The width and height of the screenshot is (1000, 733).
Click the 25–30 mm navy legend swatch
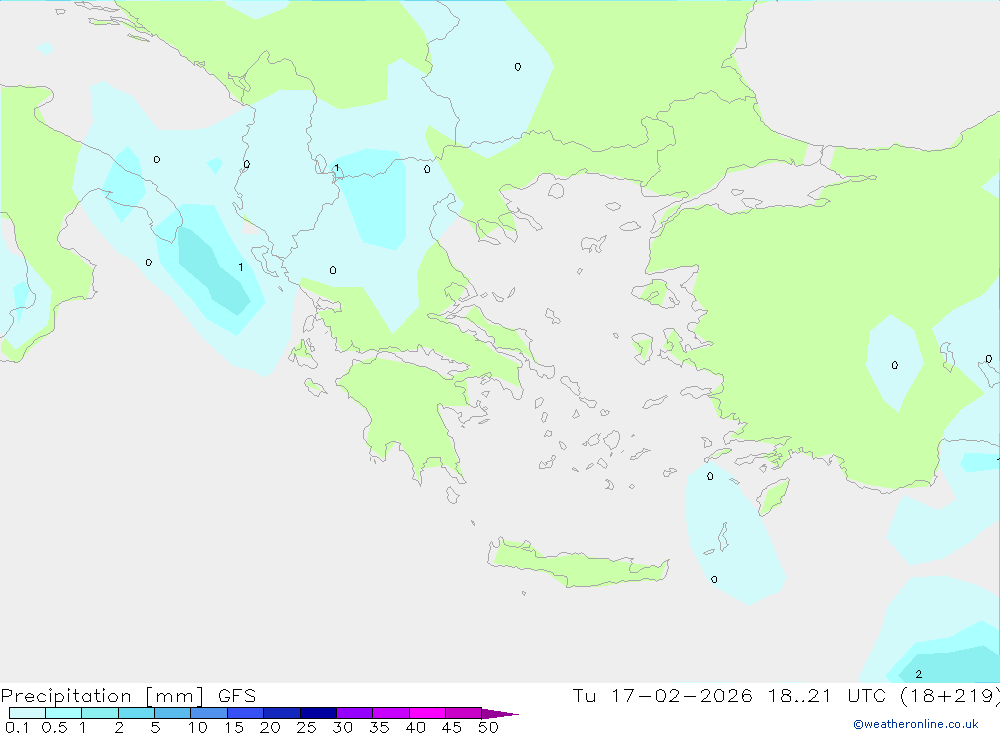click(x=318, y=713)
